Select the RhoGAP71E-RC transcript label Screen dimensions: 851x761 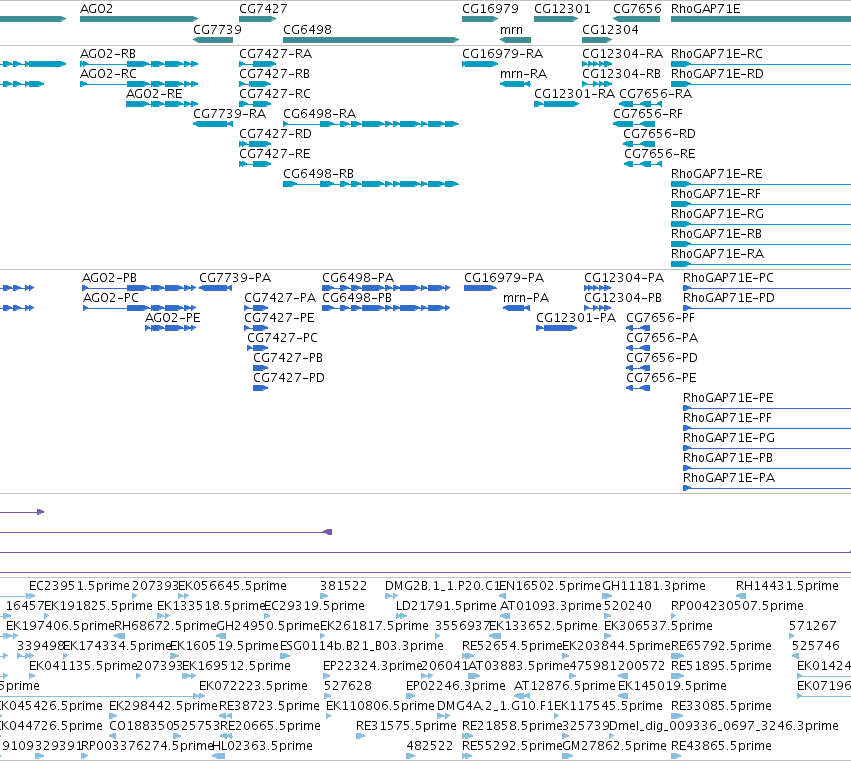point(716,54)
